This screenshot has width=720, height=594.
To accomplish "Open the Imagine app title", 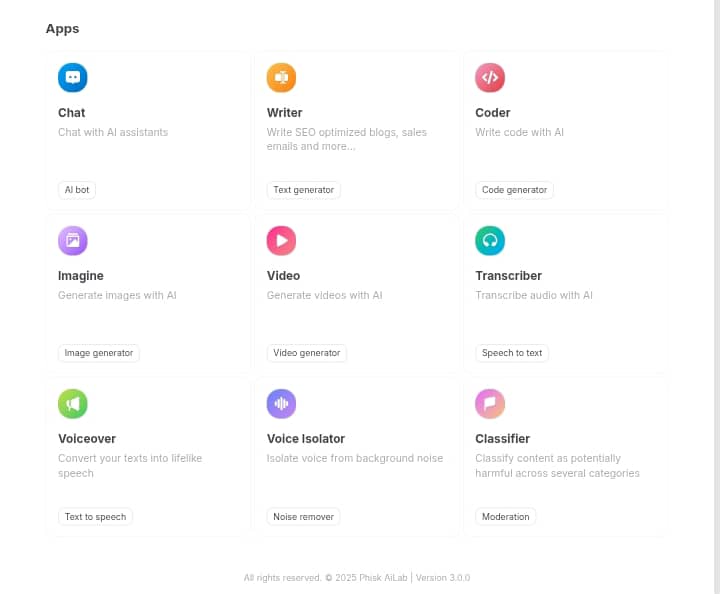I will pos(81,276).
